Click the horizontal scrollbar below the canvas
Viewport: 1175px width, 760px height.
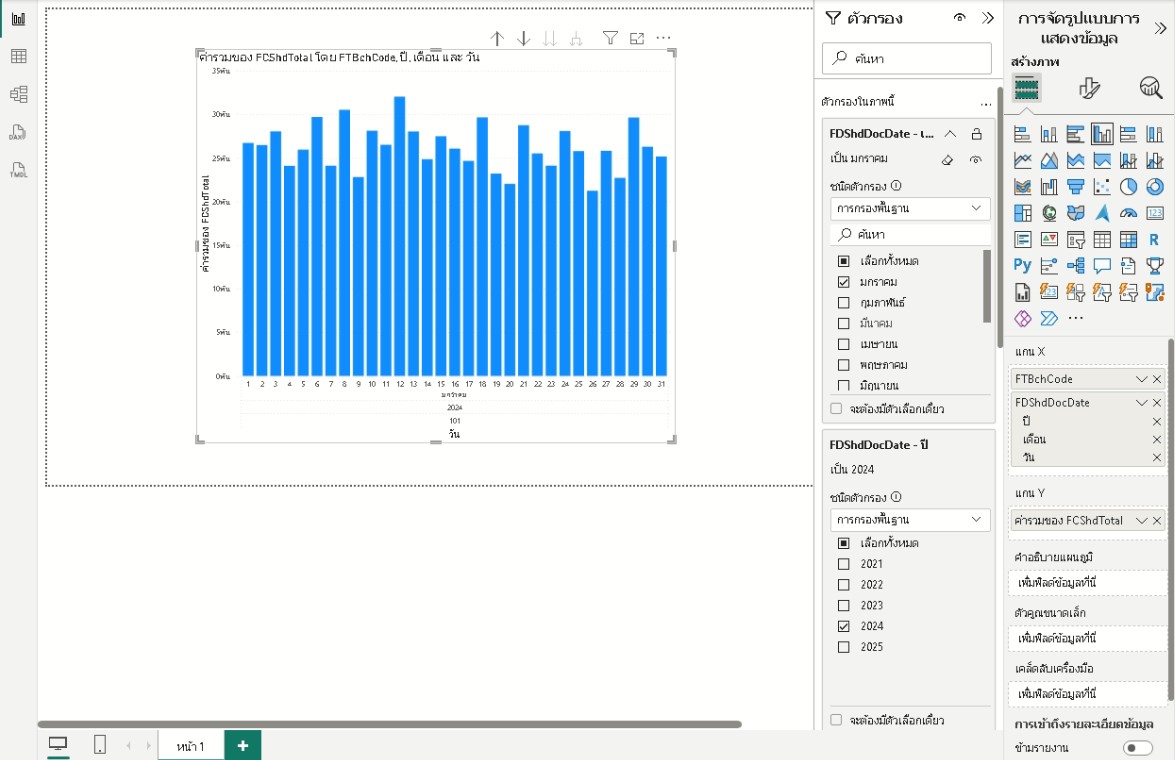point(390,724)
